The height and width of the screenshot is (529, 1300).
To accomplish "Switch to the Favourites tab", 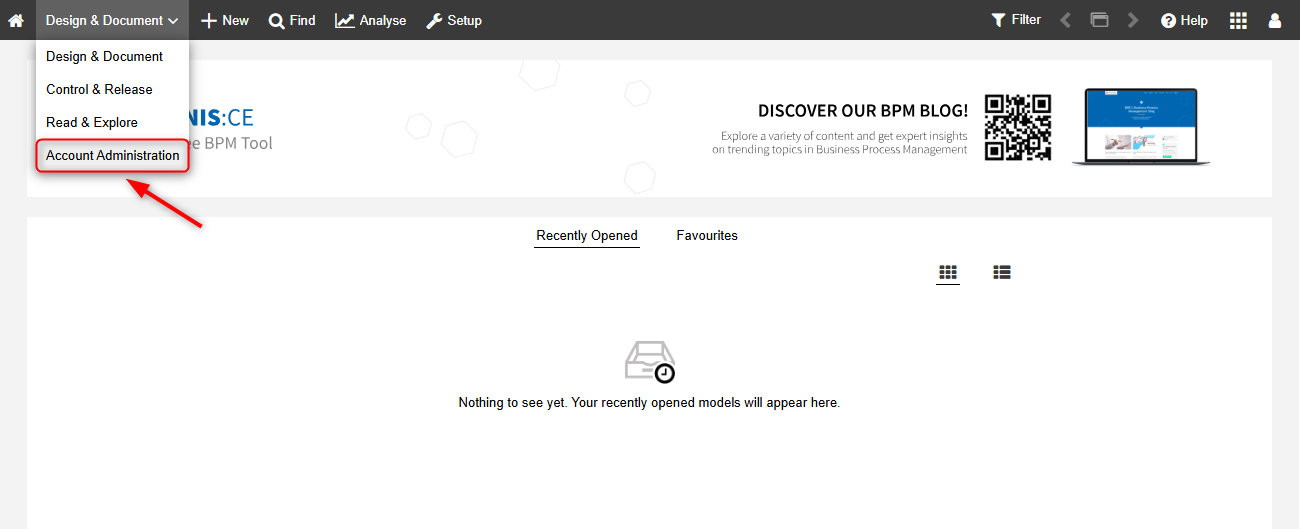I will click(707, 236).
